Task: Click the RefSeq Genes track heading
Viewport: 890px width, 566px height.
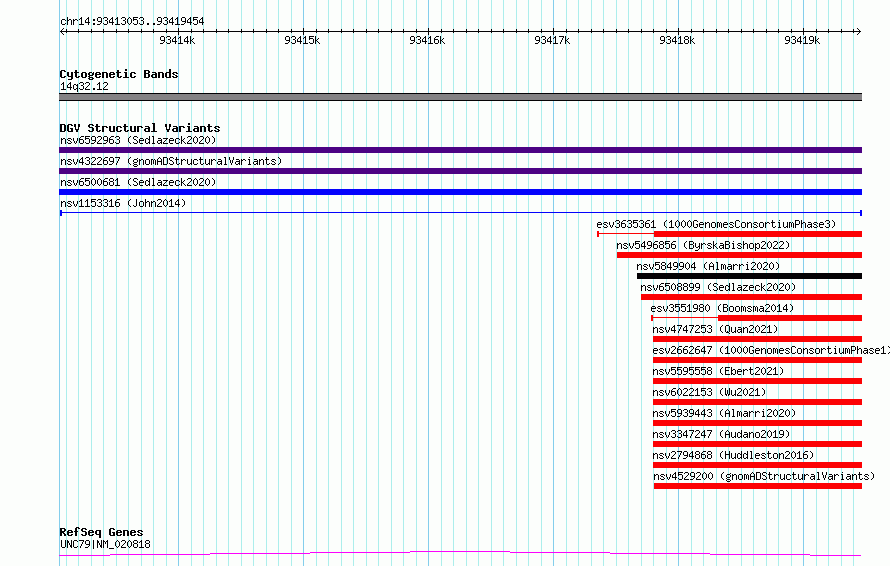Action: point(101,533)
